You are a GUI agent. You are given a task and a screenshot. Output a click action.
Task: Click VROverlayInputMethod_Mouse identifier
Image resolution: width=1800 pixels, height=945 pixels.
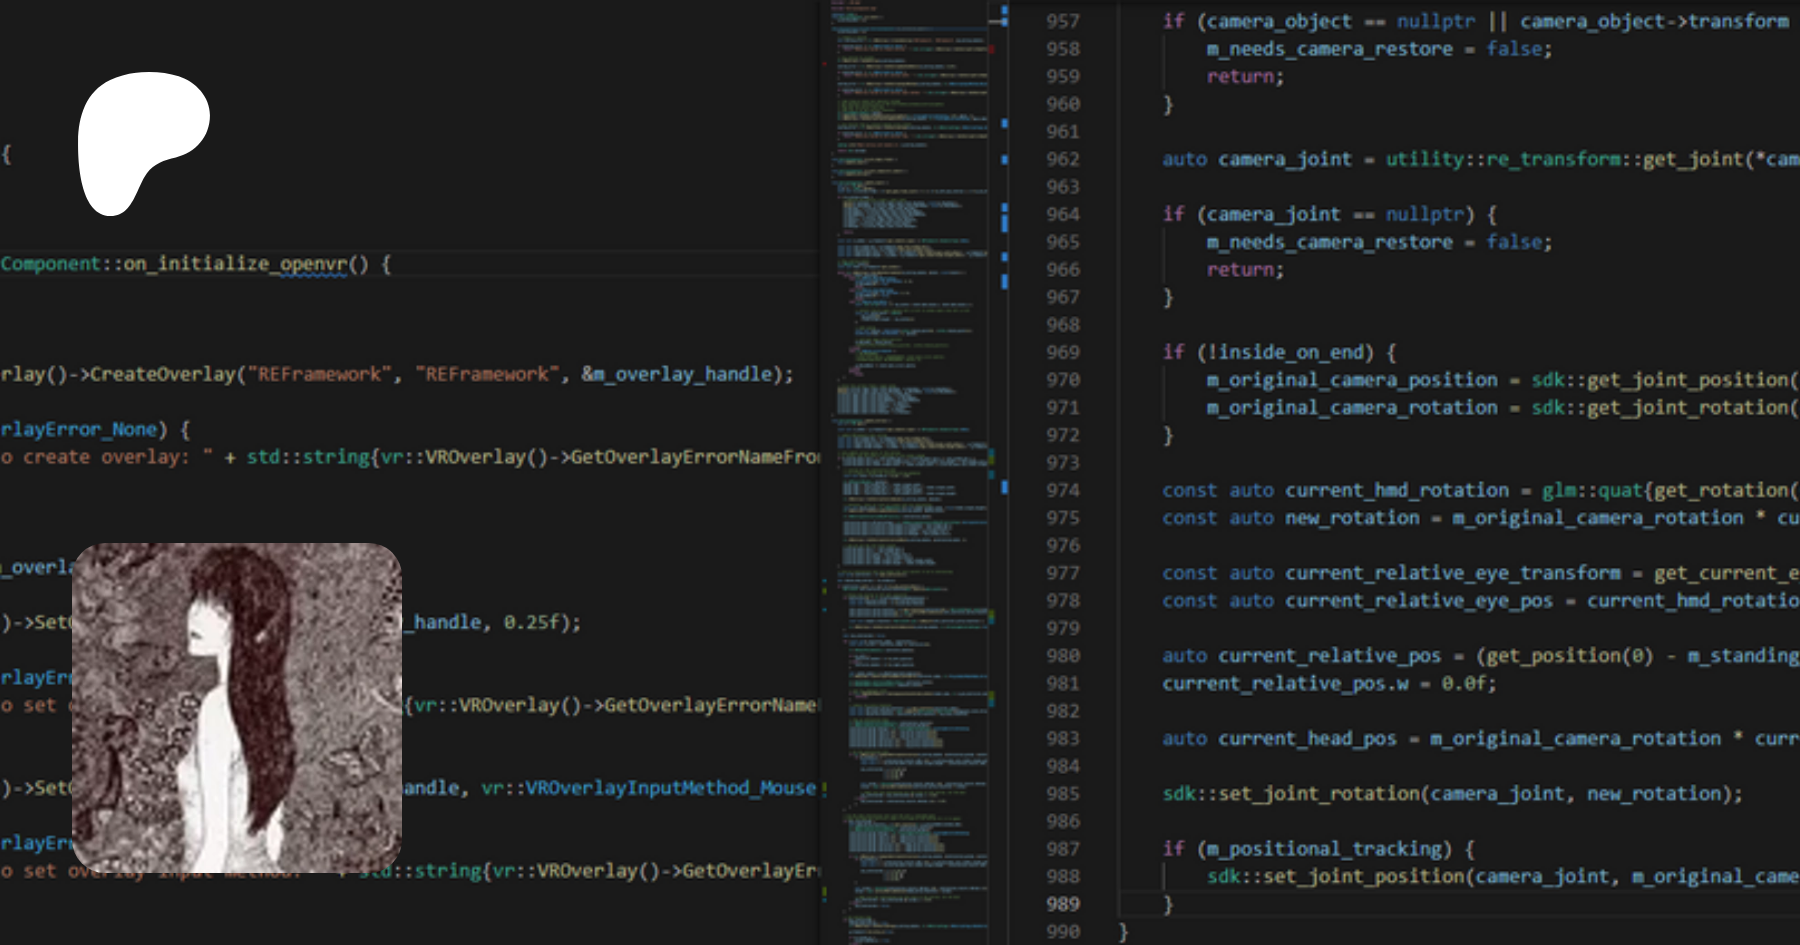(x=648, y=788)
